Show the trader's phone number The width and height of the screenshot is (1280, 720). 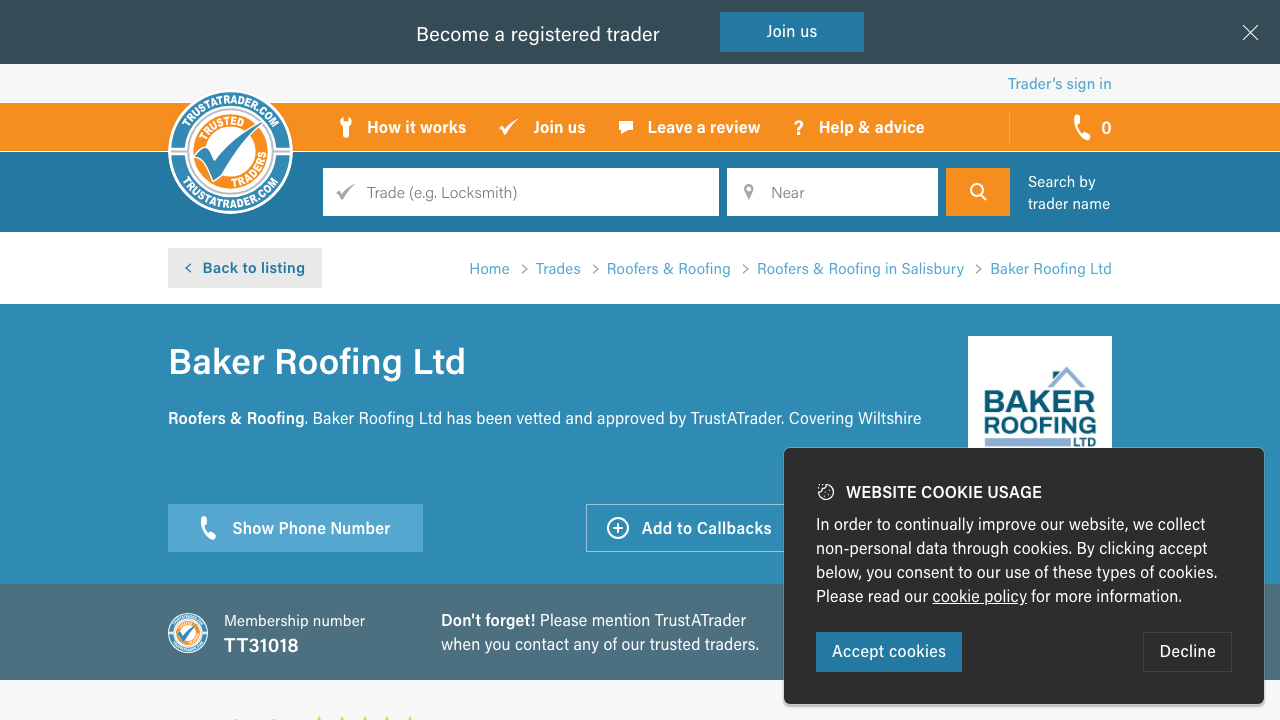295,528
